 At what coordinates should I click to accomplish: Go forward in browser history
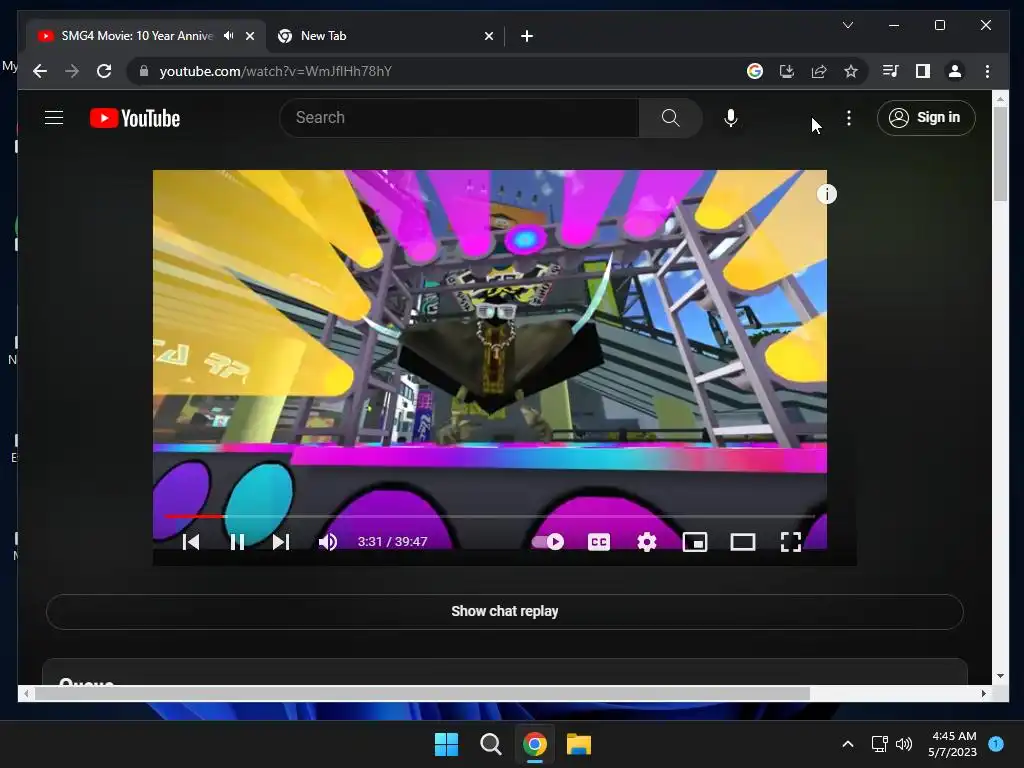point(72,71)
